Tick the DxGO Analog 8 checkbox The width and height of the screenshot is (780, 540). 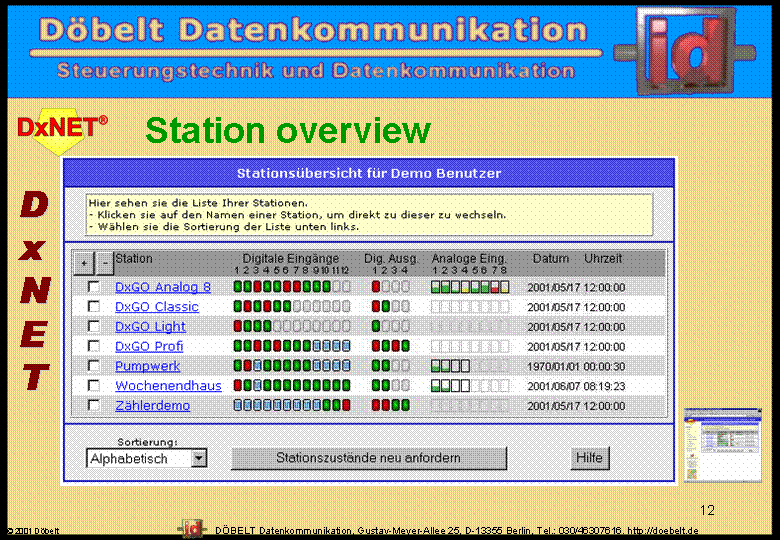click(93, 287)
